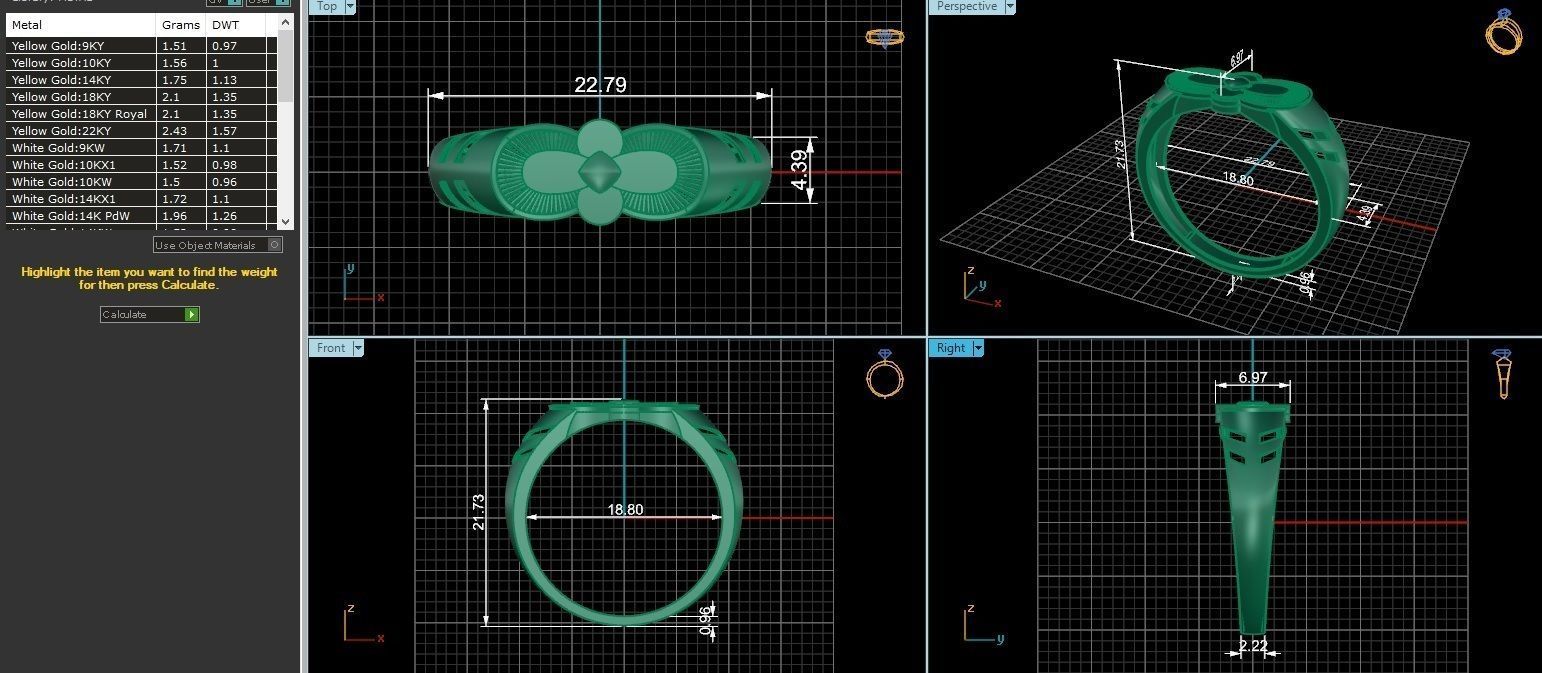
Task: Sort by the DWT column header
Action: click(x=236, y=25)
